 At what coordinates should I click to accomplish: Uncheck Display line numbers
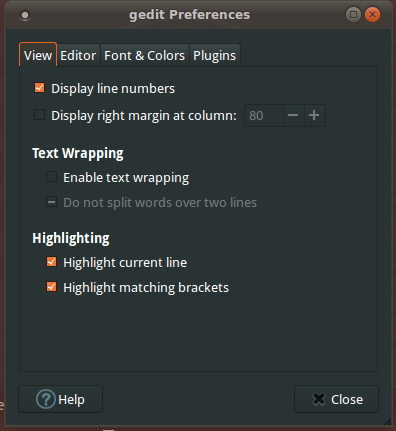pos(39,88)
